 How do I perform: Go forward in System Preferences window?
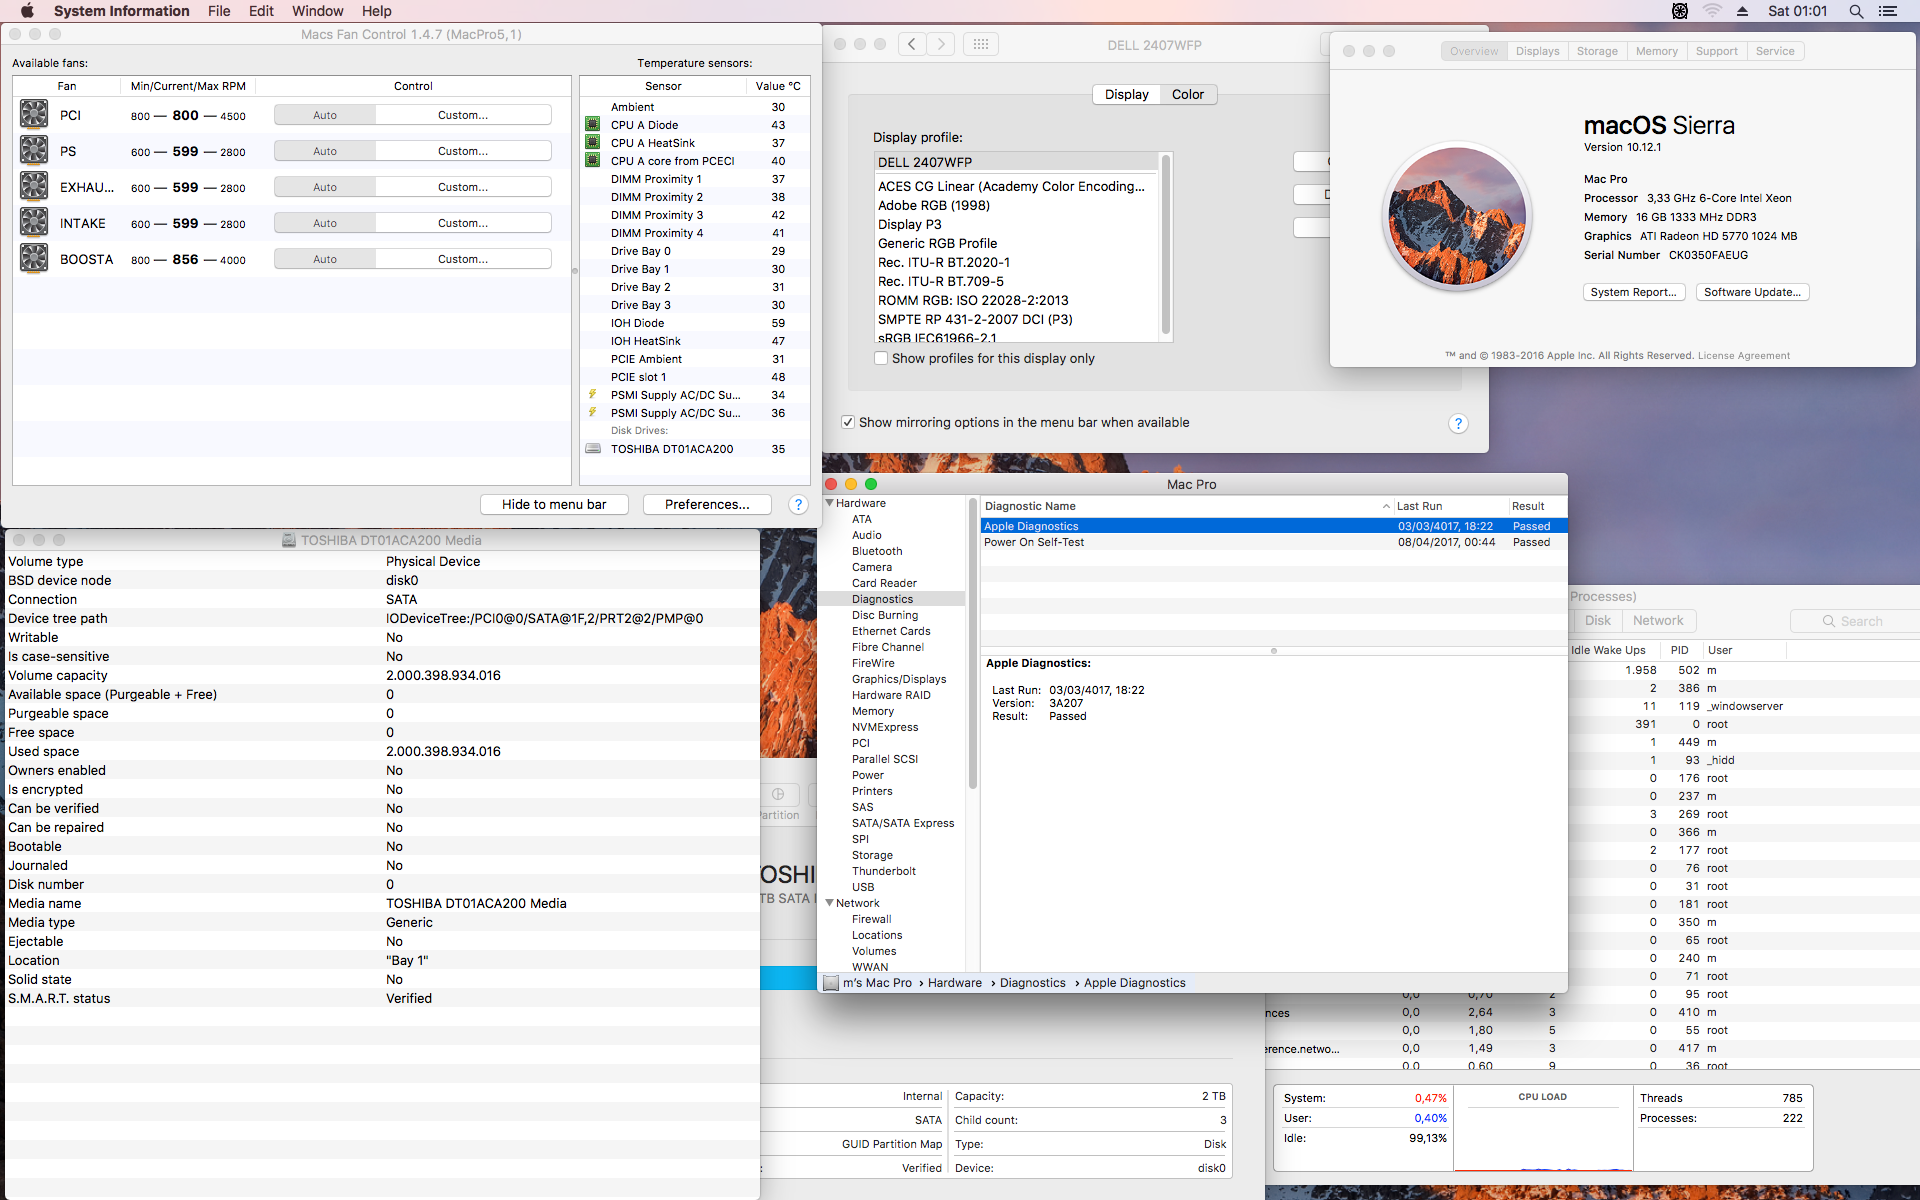pyautogui.click(x=940, y=44)
